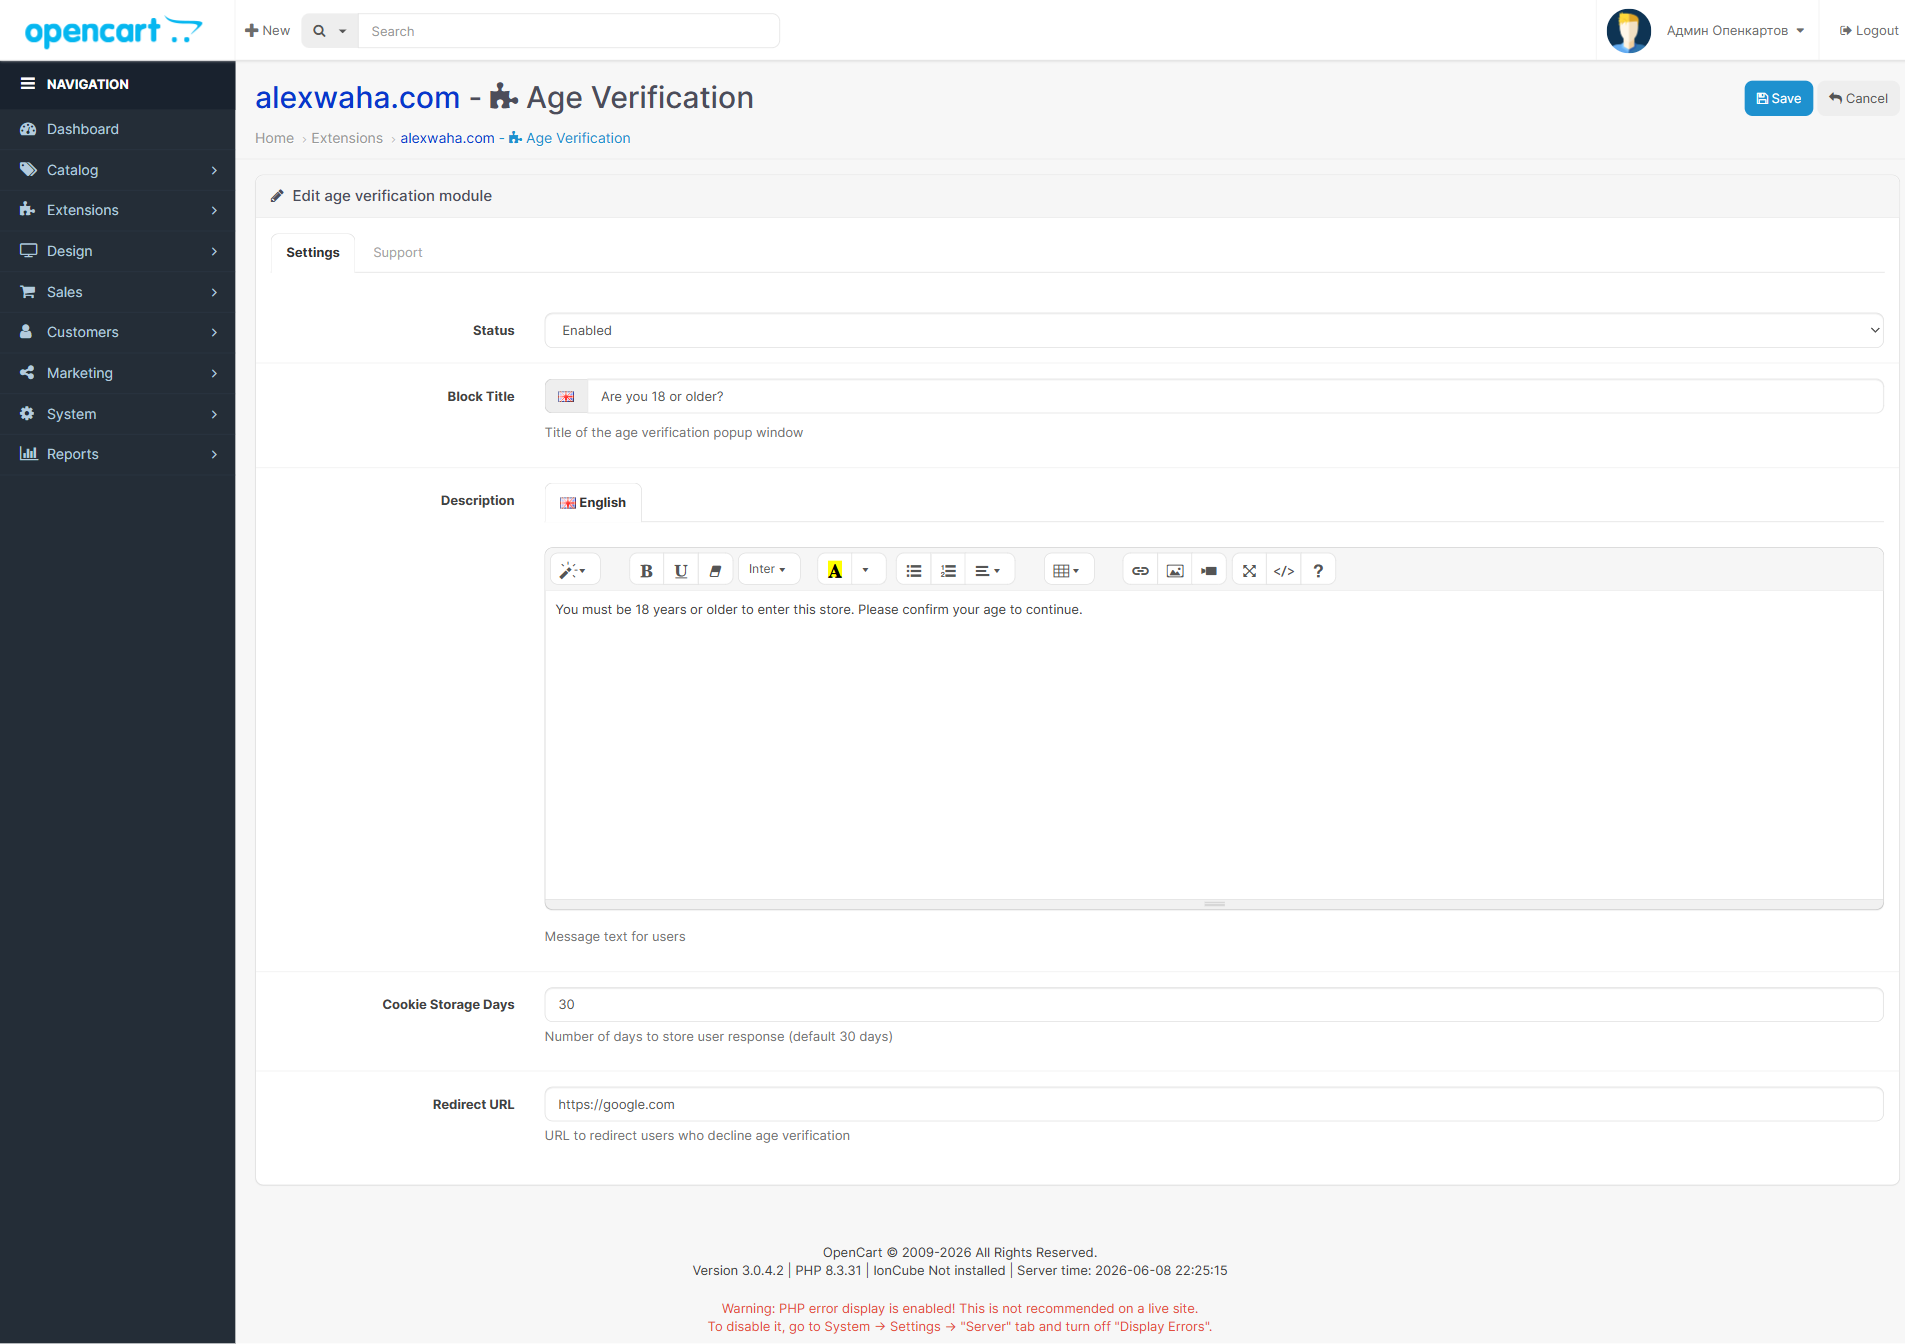Switch to the Settings tab
Image resolution: width=1905 pixels, height=1344 pixels.
313,252
